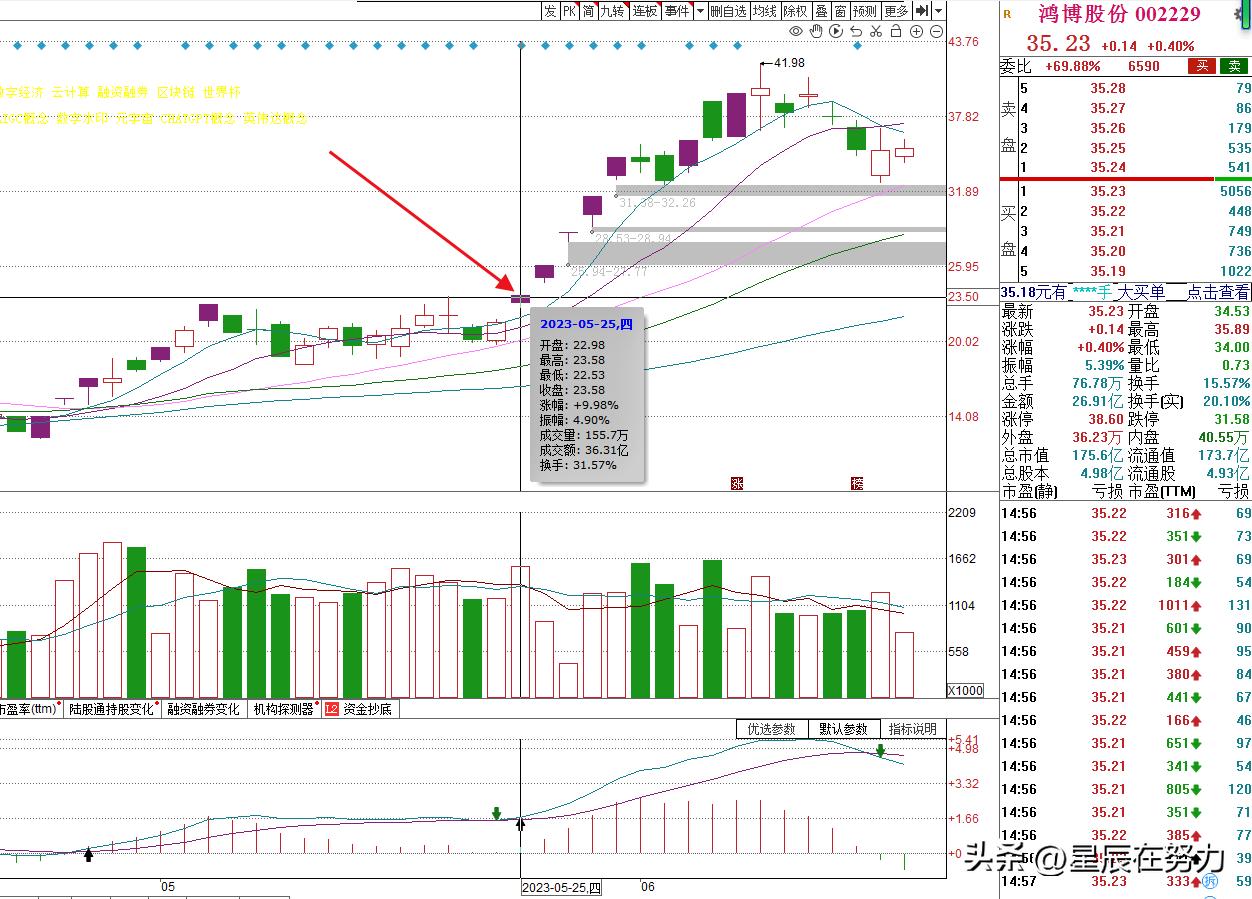Image resolution: width=1252 pixels, height=899 pixels.
Task: Open 预测 prediction tool
Action: point(866,11)
